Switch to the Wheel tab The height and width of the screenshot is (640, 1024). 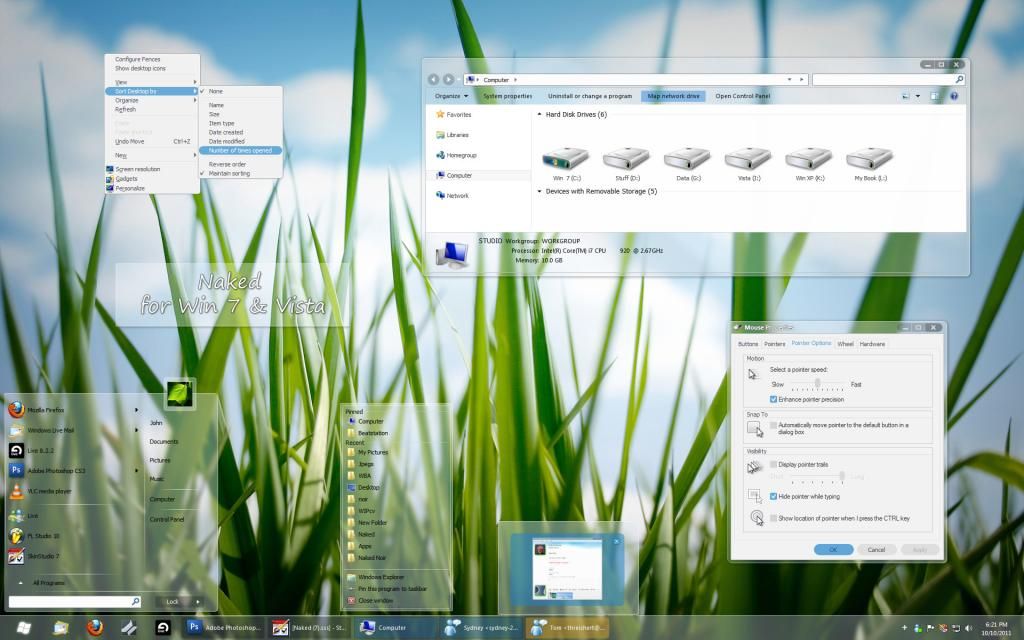(x=846, y=344)
